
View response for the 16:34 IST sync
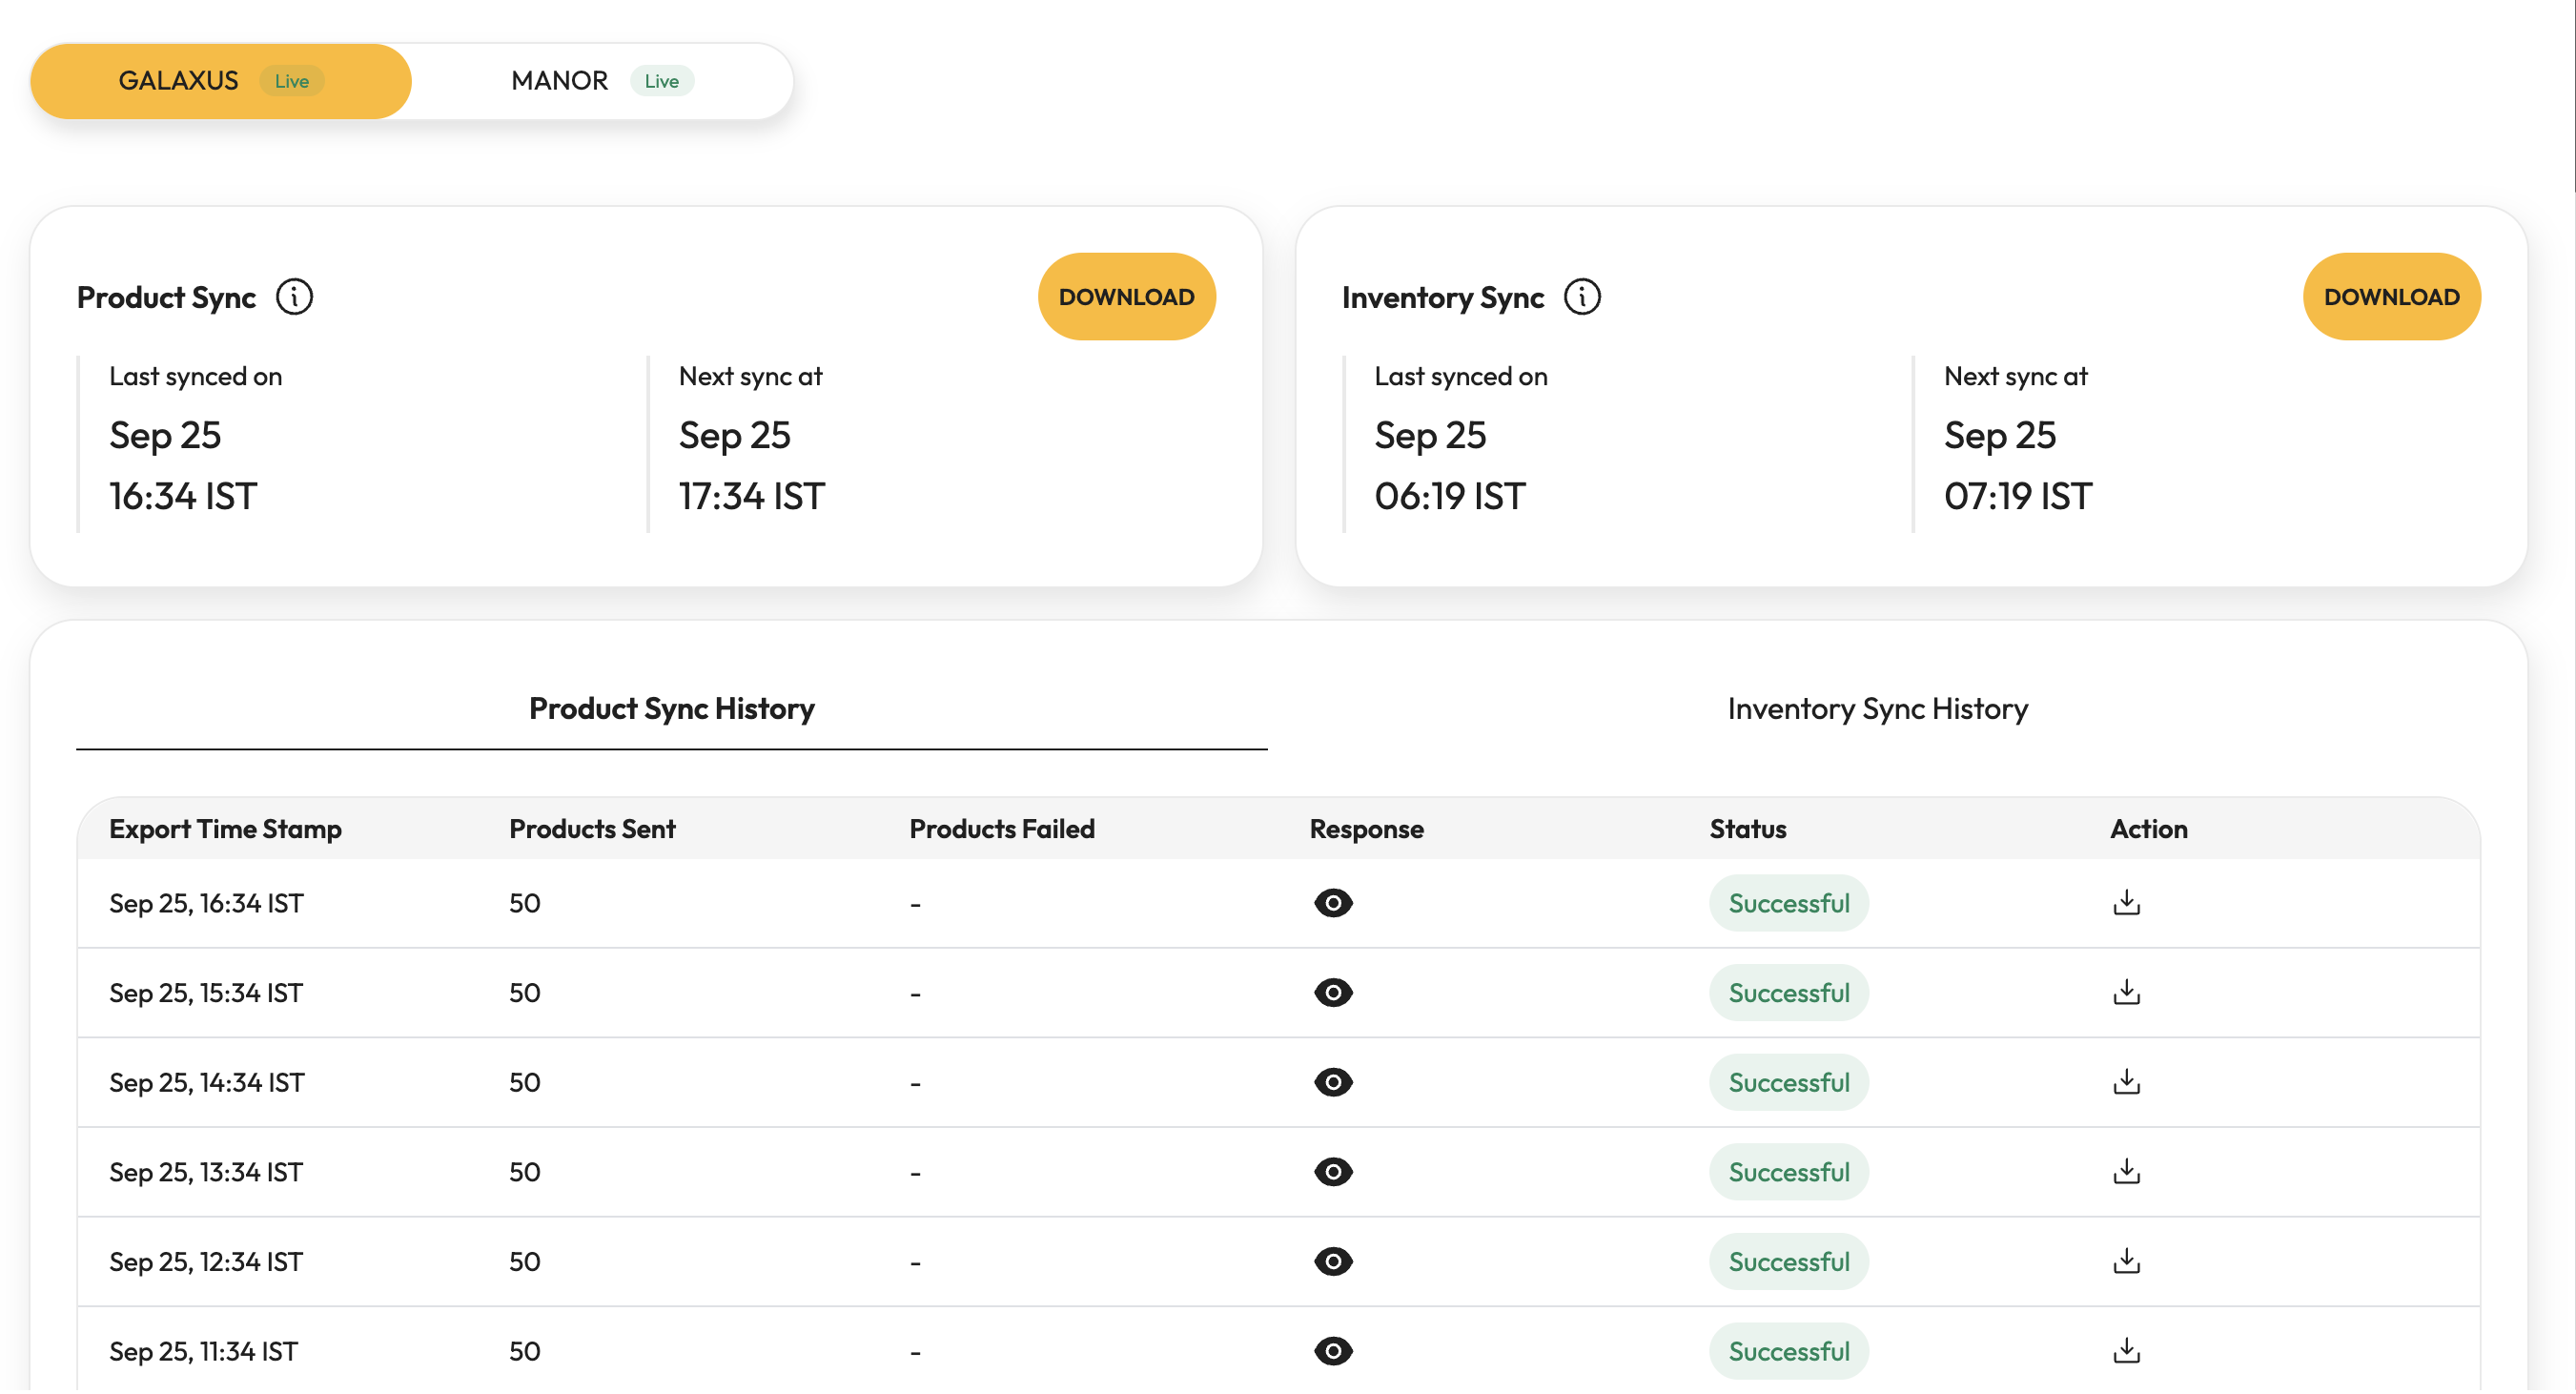point(1333,903)
